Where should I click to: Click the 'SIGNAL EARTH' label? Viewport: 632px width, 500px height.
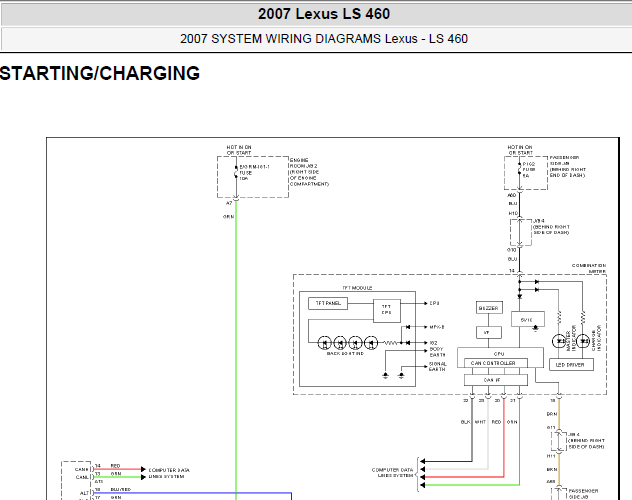[x=438, y=366]
